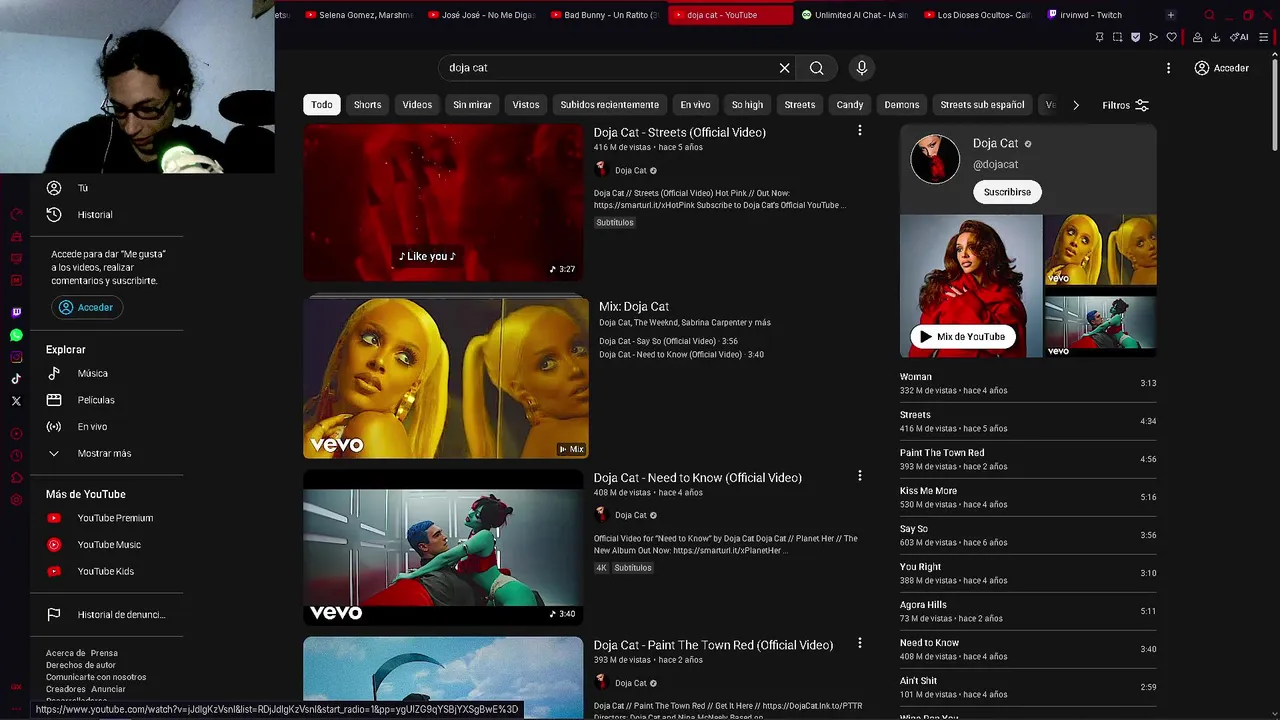Click the Suscribirse button for Doja Cat
Image resolution: width=1280 pixels, height=720 pixels.
tap(1007, 192)
